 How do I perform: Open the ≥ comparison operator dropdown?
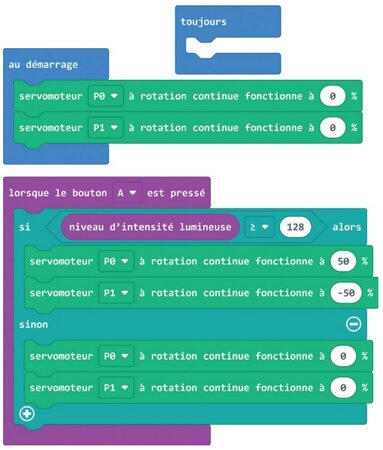coord(259,227)
